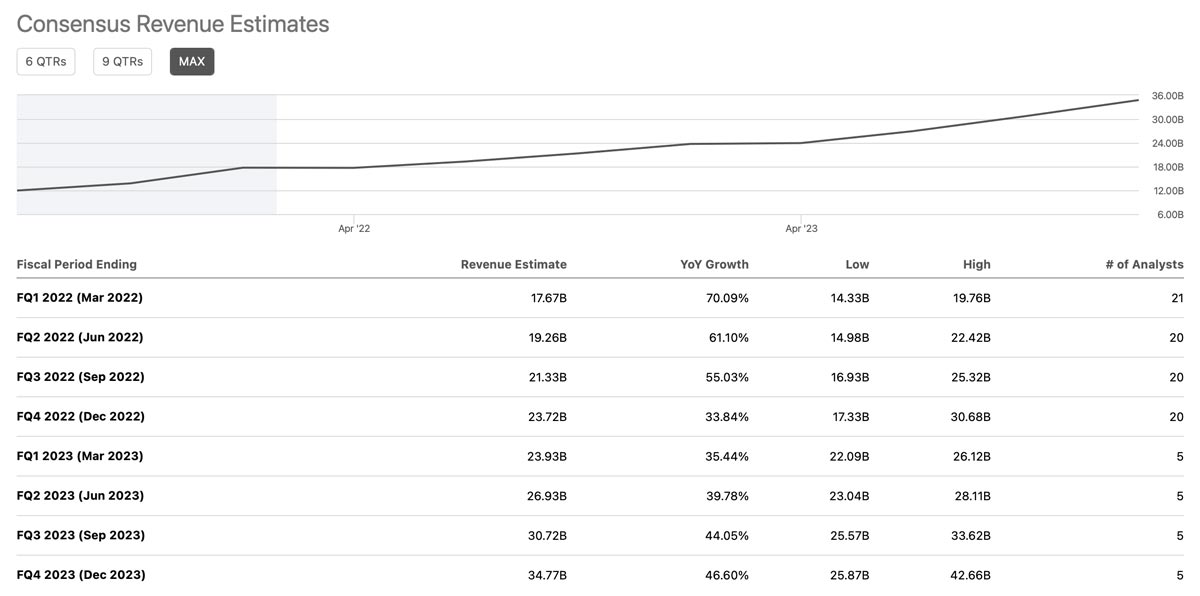The height and width of the screenshot is (596, 1200).
Task: Click the YoY Growth column header
Action: (714, 265)
